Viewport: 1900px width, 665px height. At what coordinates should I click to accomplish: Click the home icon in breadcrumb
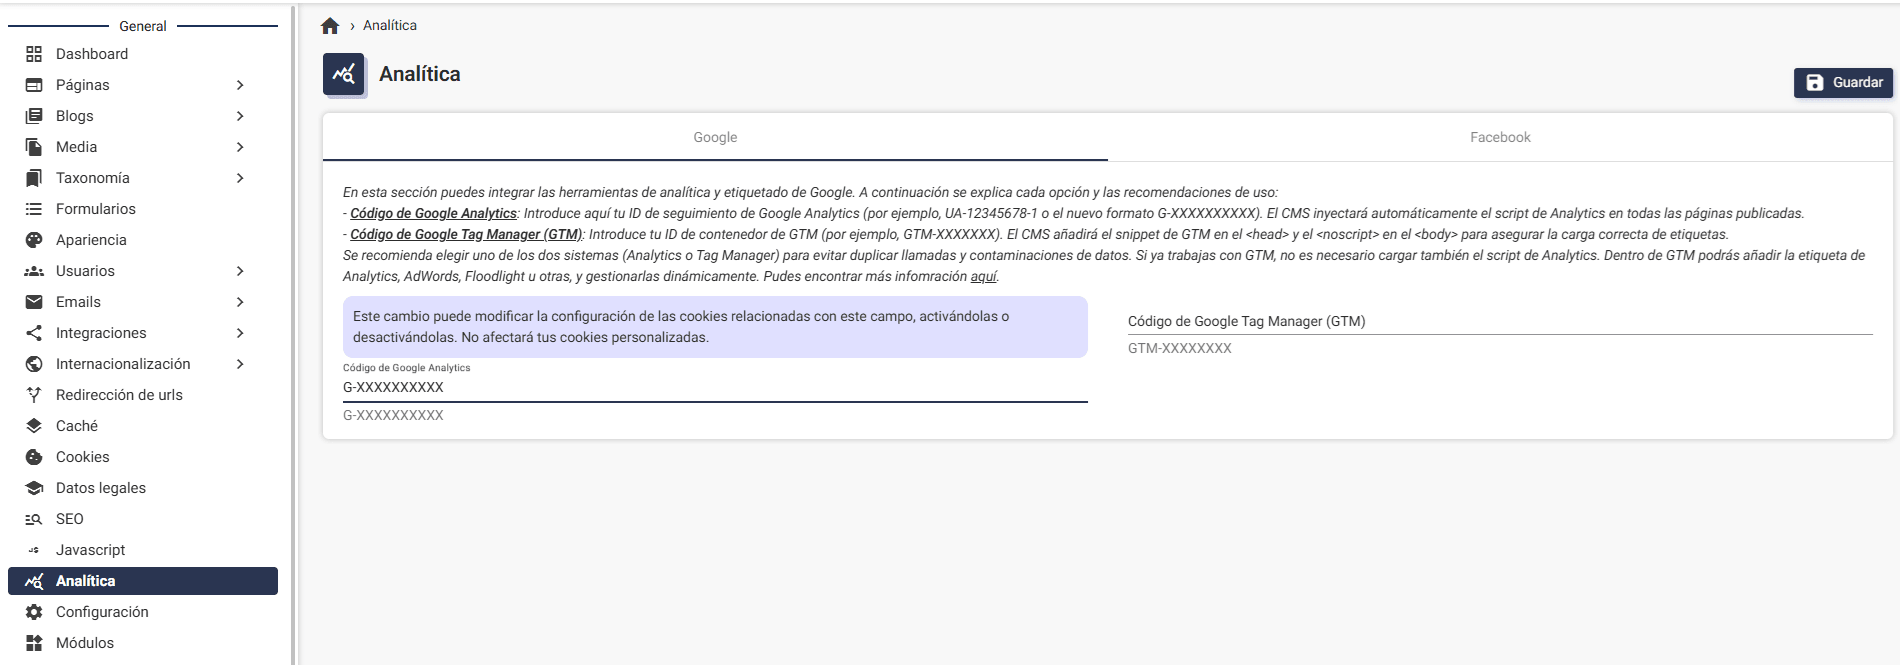point(330,26)
